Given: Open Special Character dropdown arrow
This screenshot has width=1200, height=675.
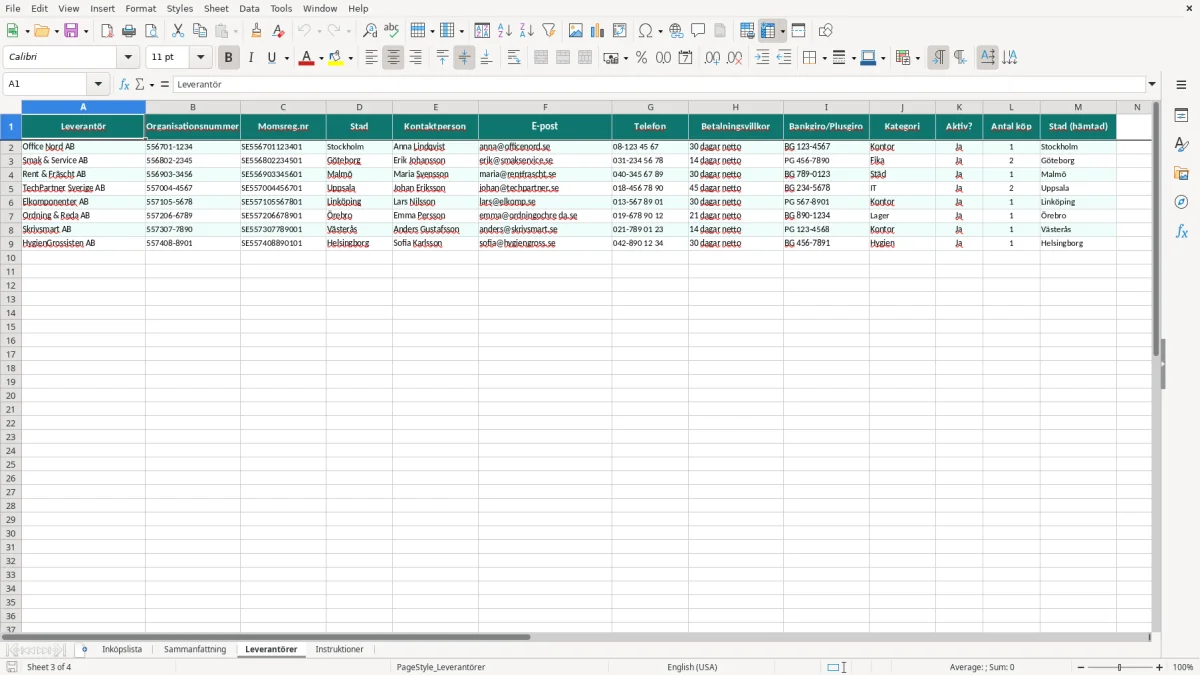Looking at the screenshot, I should (x=660, y=31).
